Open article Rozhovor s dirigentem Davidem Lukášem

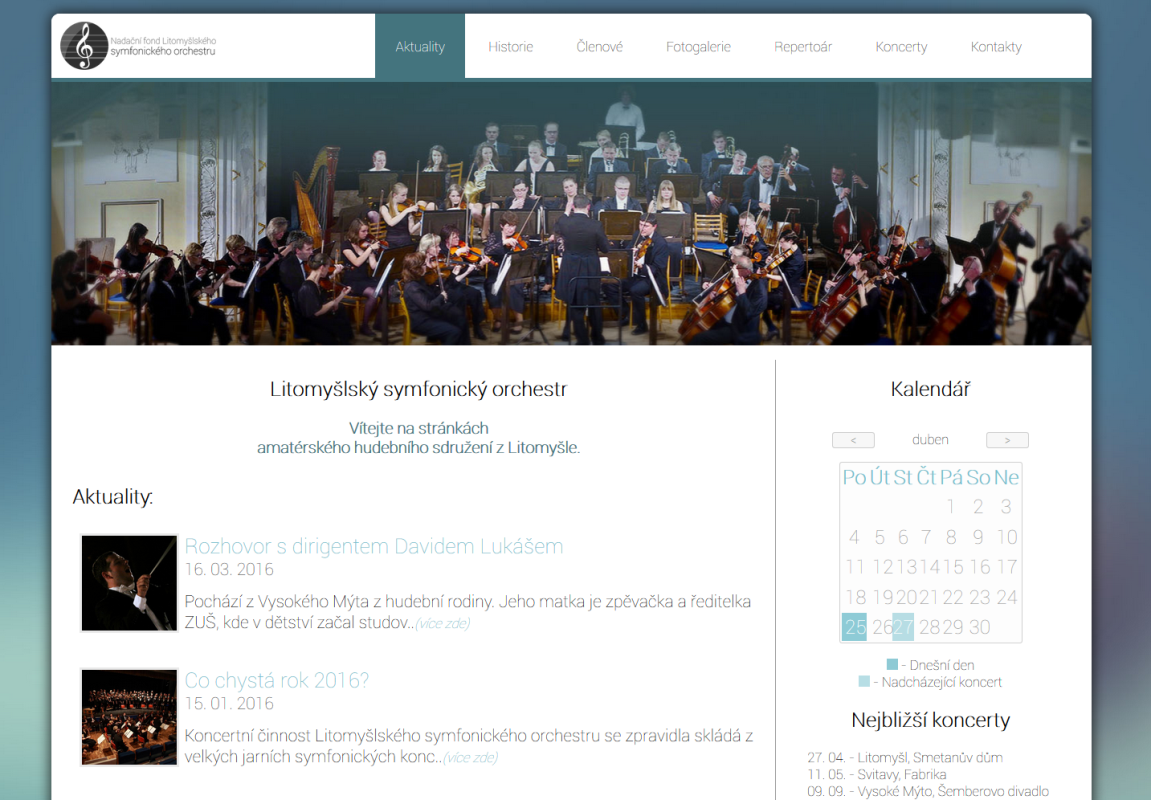click(374, 546)
